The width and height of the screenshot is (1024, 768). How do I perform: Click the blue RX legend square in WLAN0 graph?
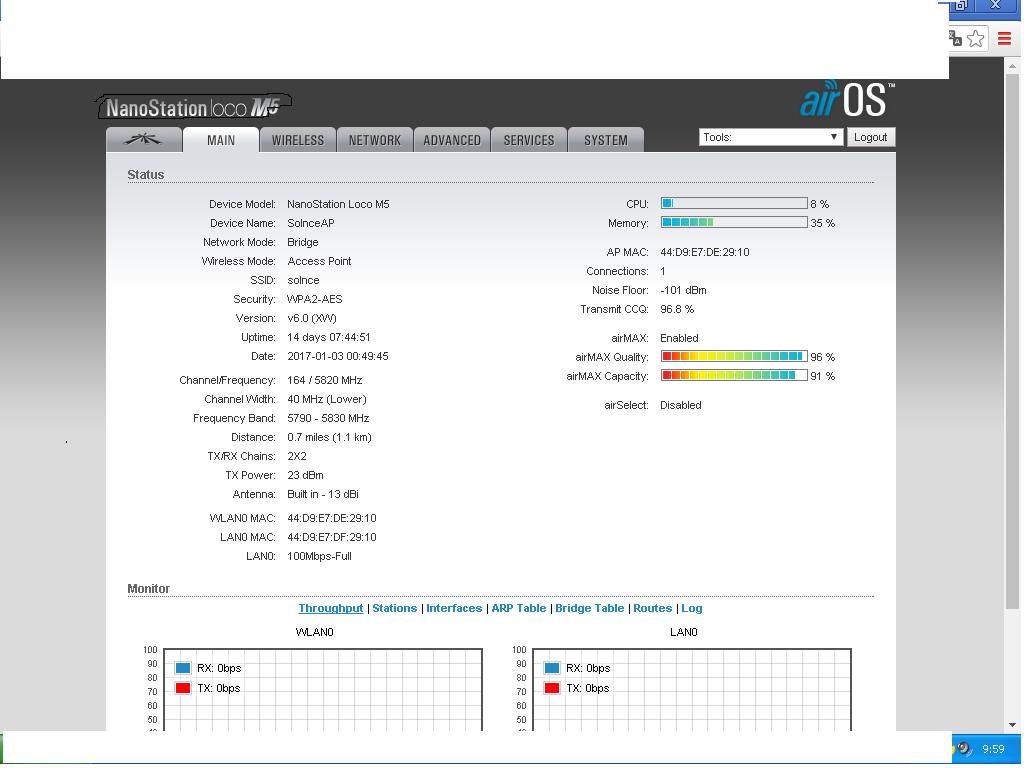(x=183, y=668)
